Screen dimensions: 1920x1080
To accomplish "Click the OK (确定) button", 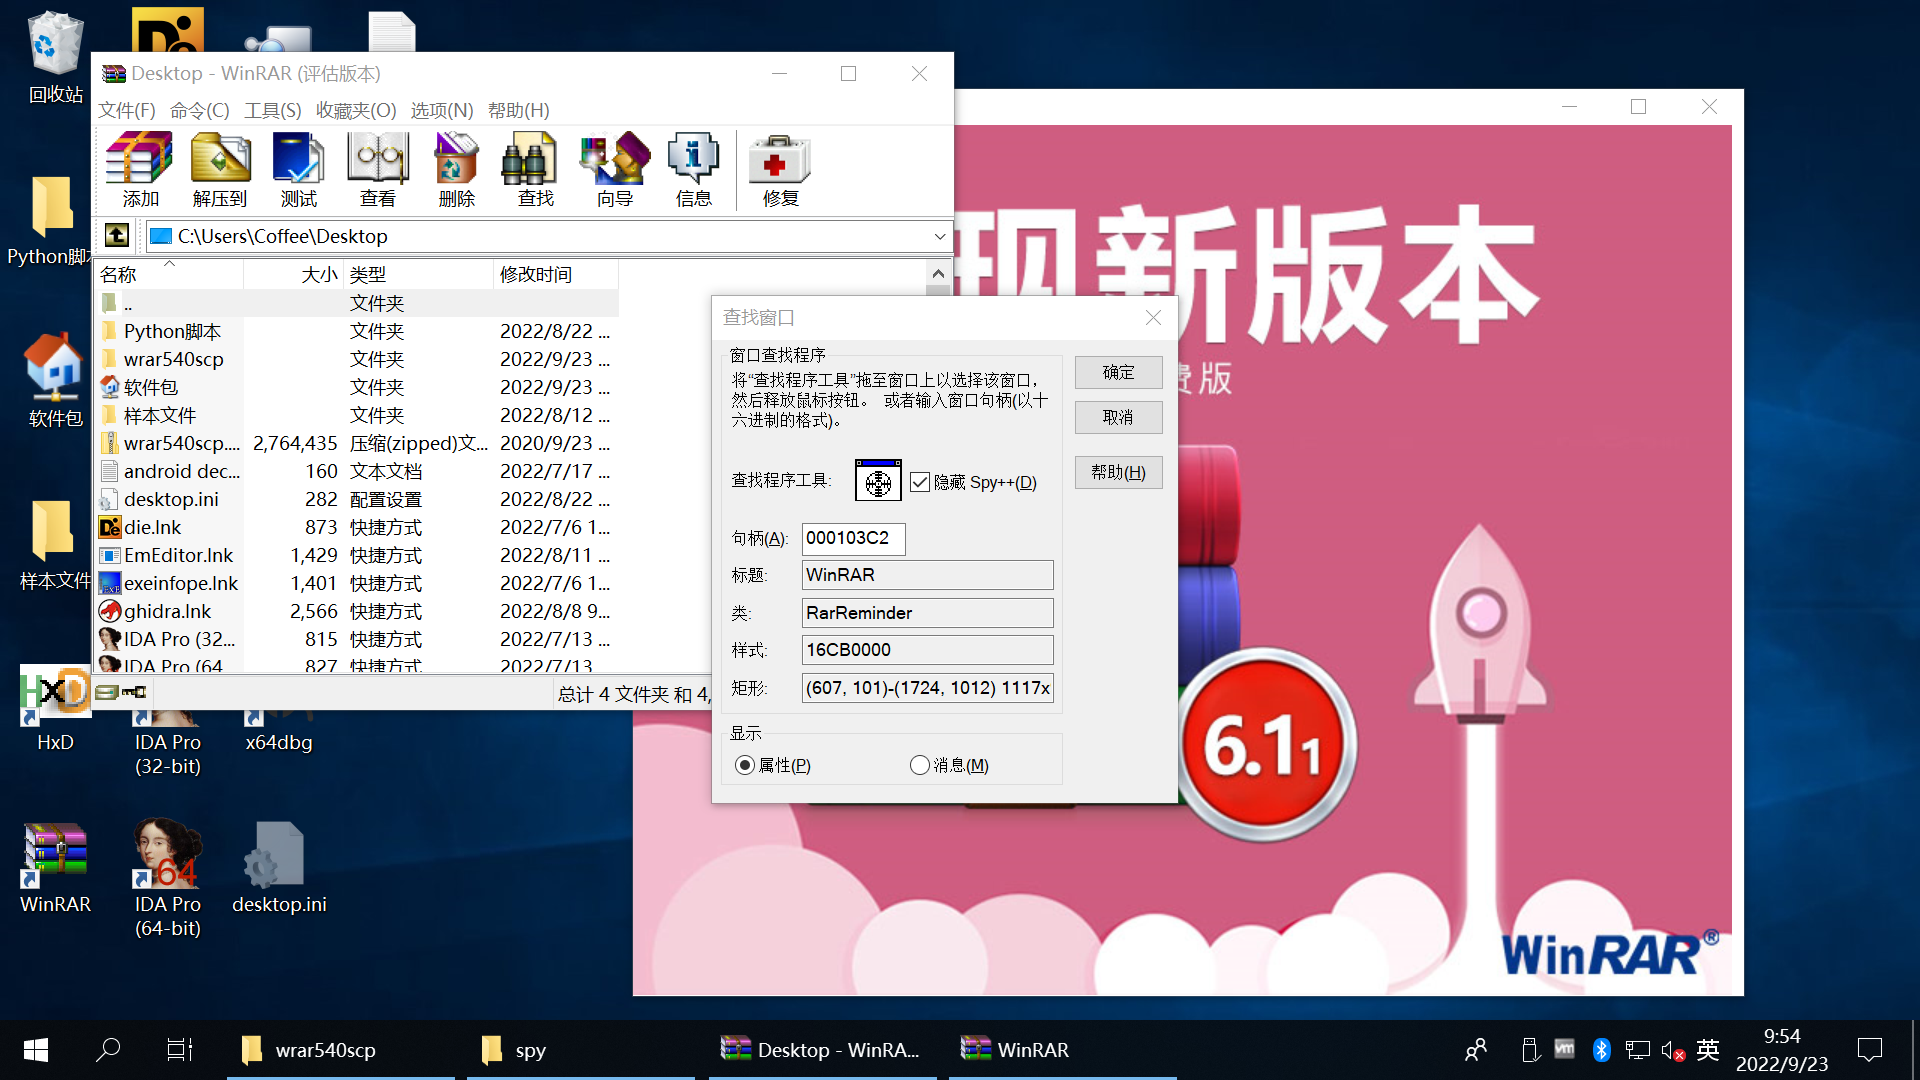I will click(1118, 372).
